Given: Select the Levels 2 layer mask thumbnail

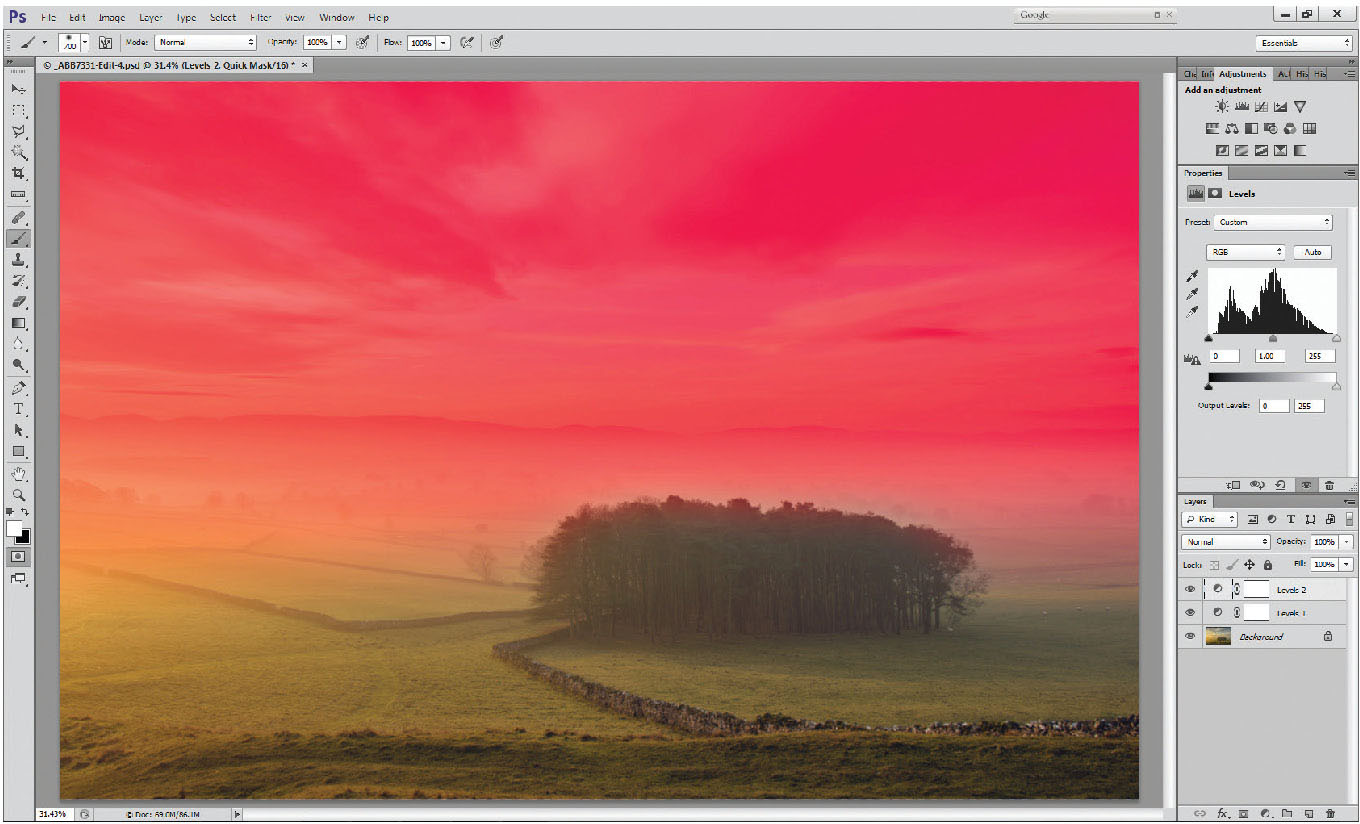Looking at the screenshot, I should pyautogui.click(x=1257, y=589).
